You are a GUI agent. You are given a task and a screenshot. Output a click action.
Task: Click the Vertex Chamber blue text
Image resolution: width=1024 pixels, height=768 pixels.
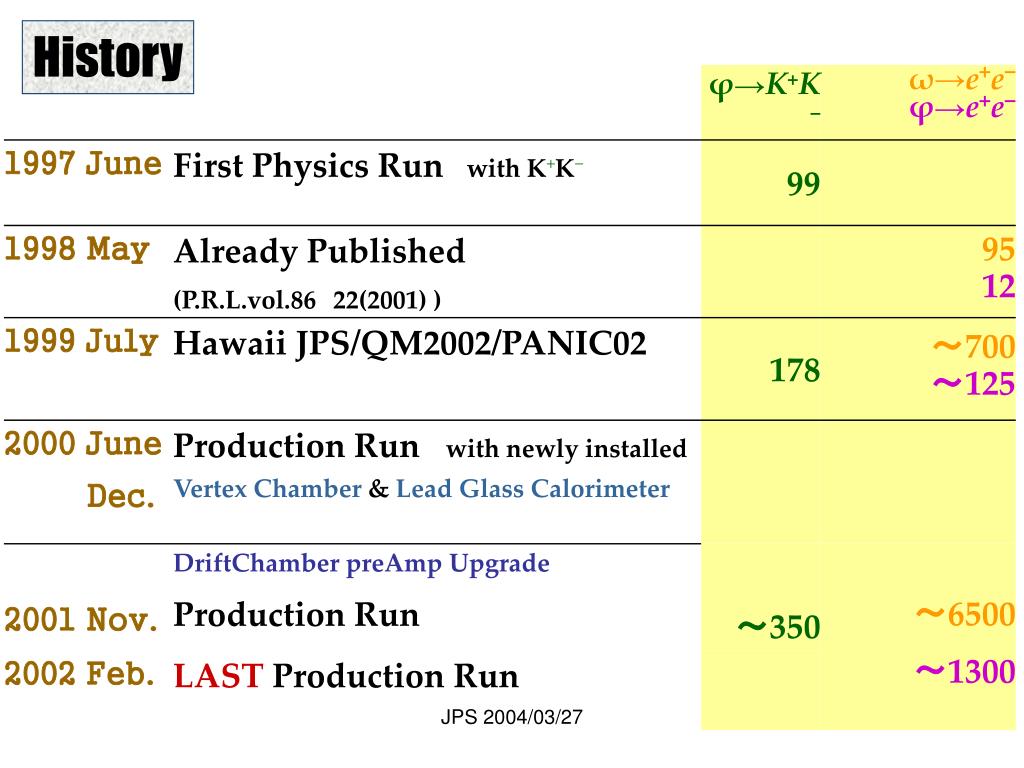pyautogui.click(x=268, y=488)
